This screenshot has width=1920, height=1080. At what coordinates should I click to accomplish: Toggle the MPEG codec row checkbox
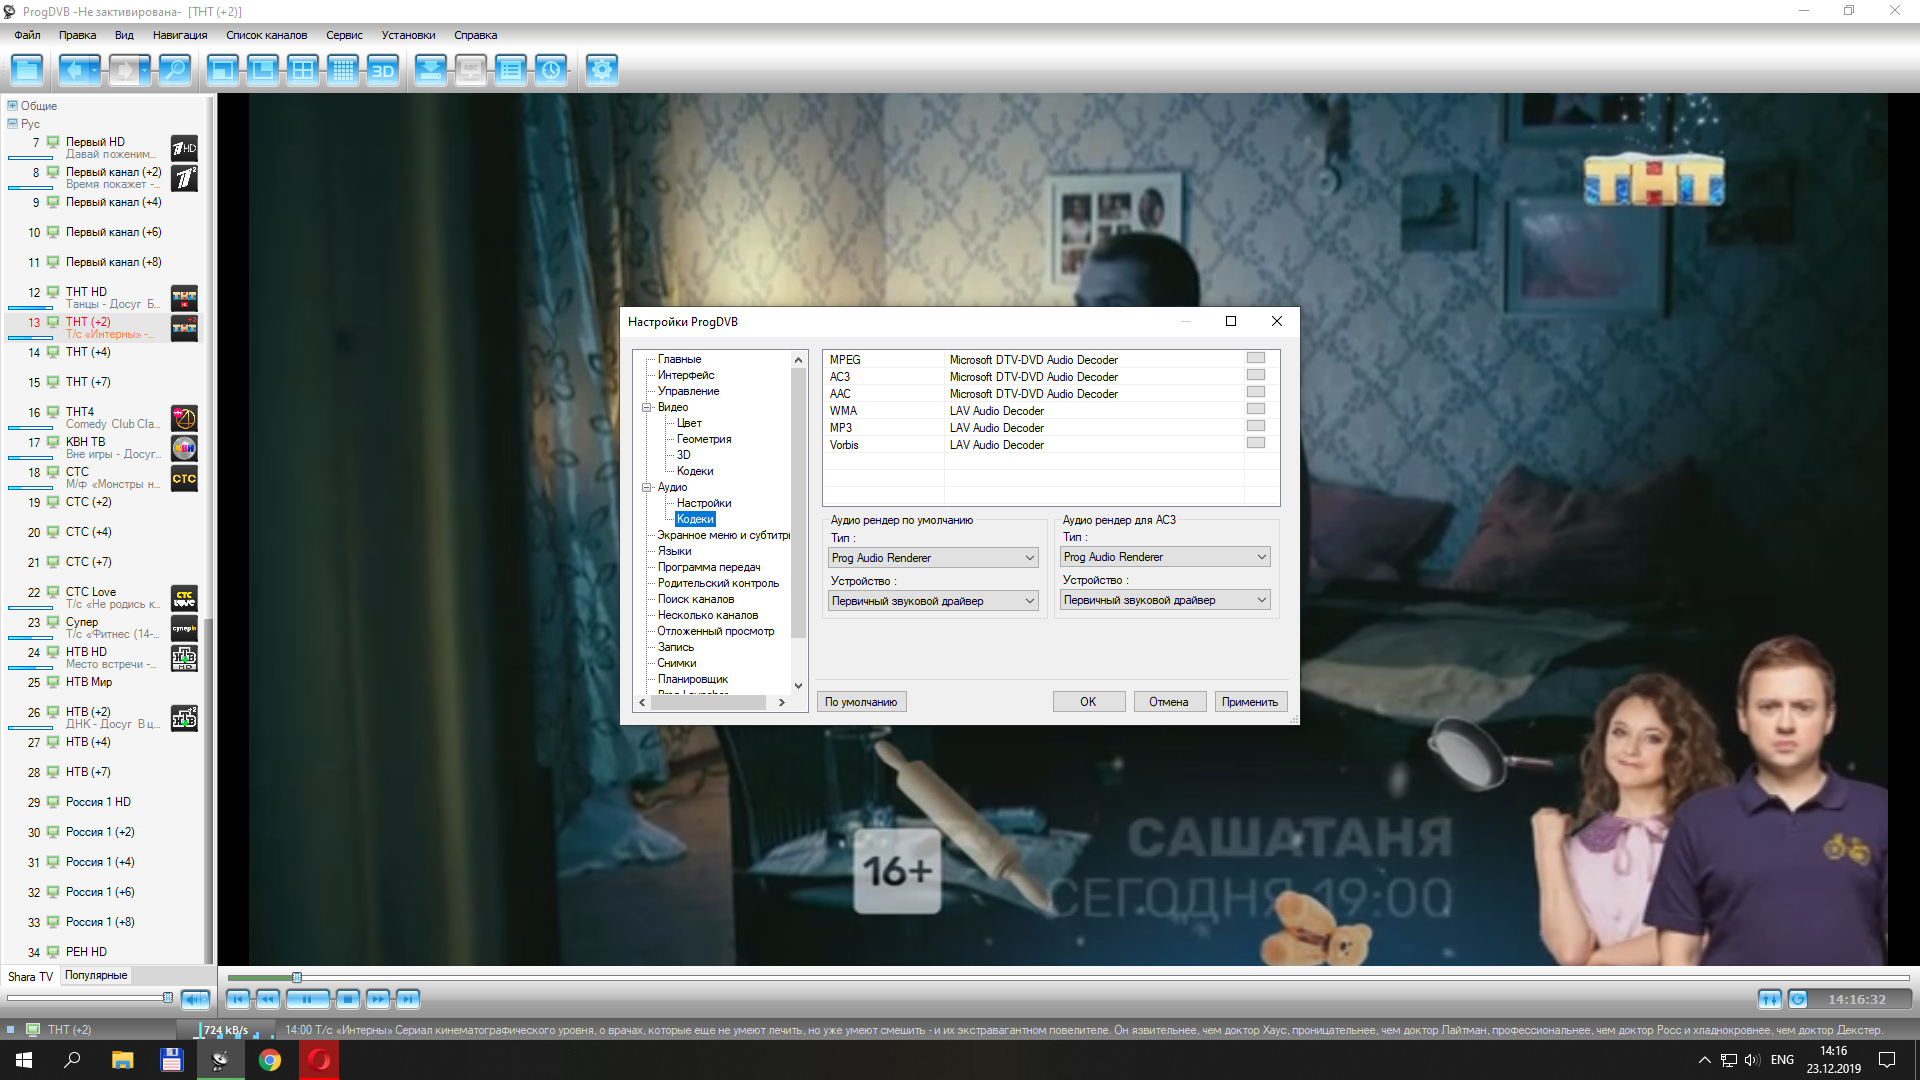(1256, 358)
